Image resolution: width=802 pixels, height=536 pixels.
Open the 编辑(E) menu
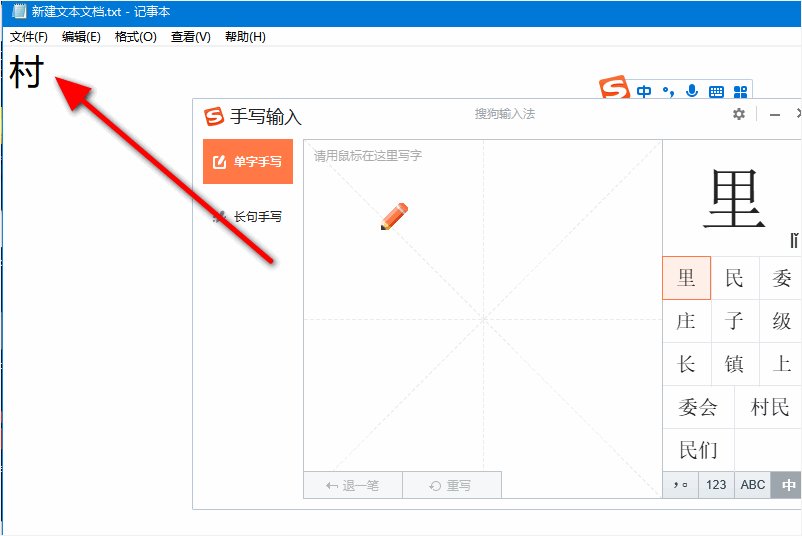pos(81,37)
